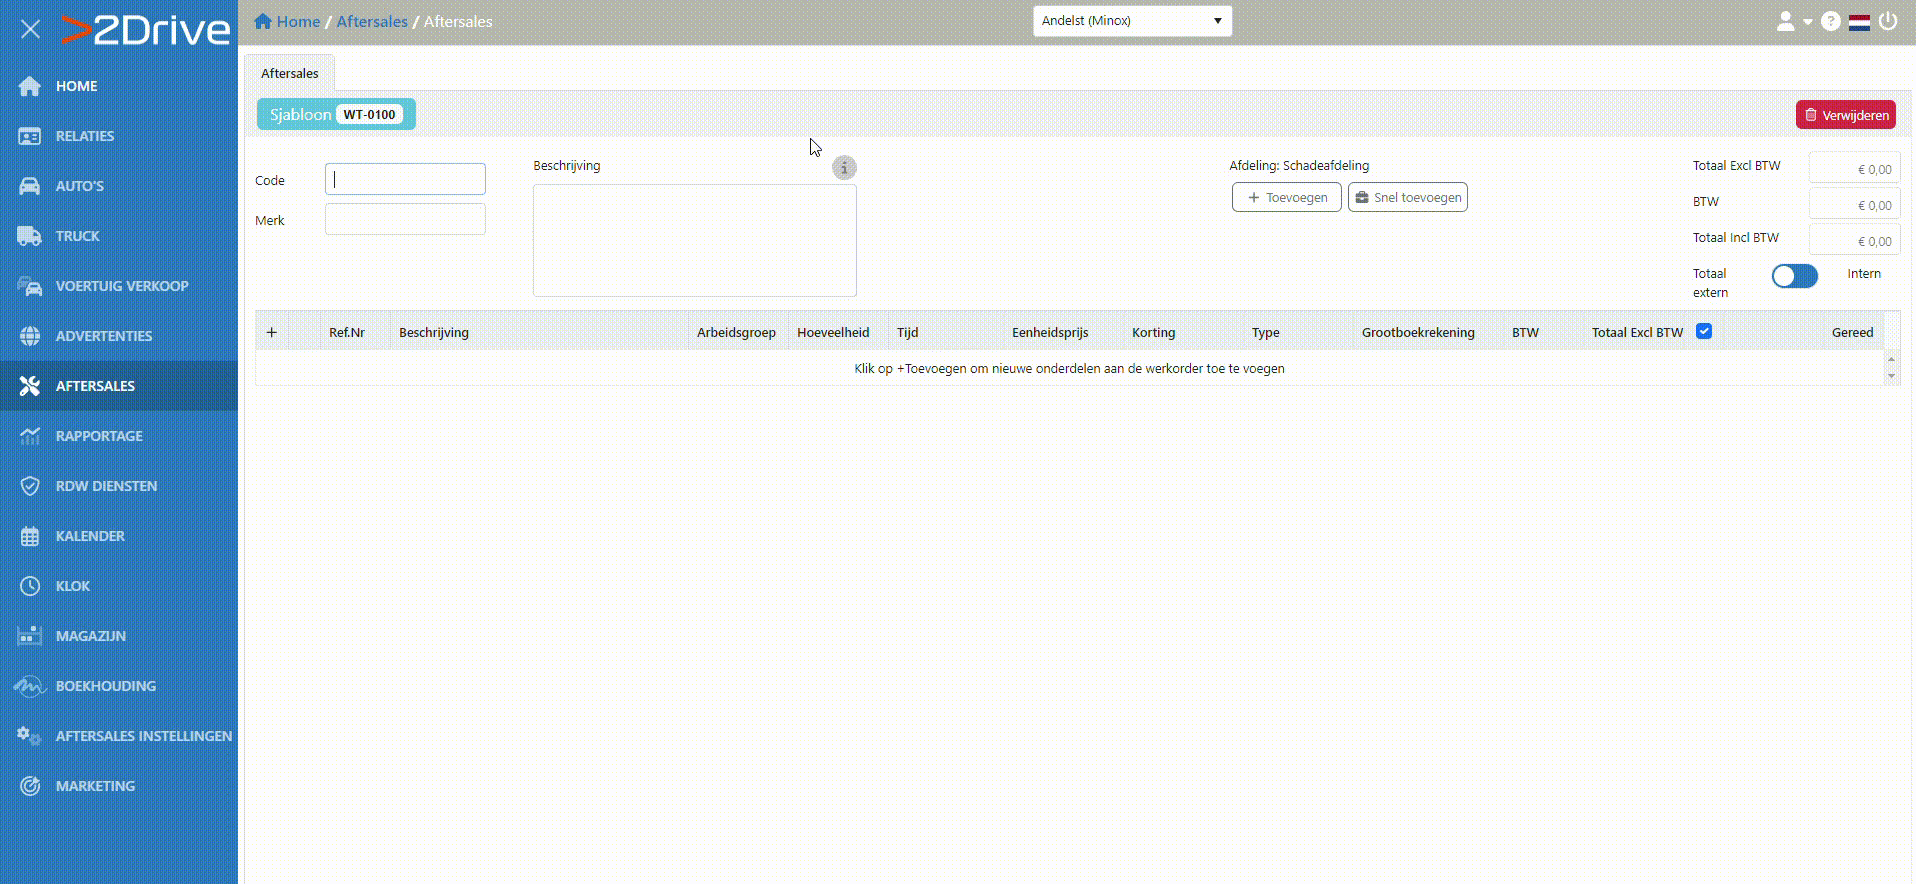
Task: Click the Snel toevoegen button
Action: [1407, 197]
